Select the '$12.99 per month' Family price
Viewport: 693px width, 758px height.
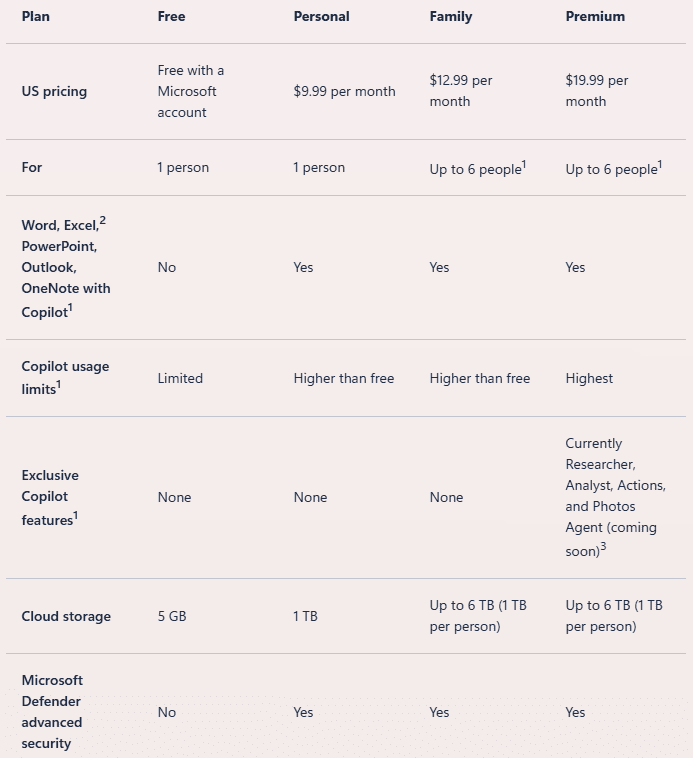[460, 91]
